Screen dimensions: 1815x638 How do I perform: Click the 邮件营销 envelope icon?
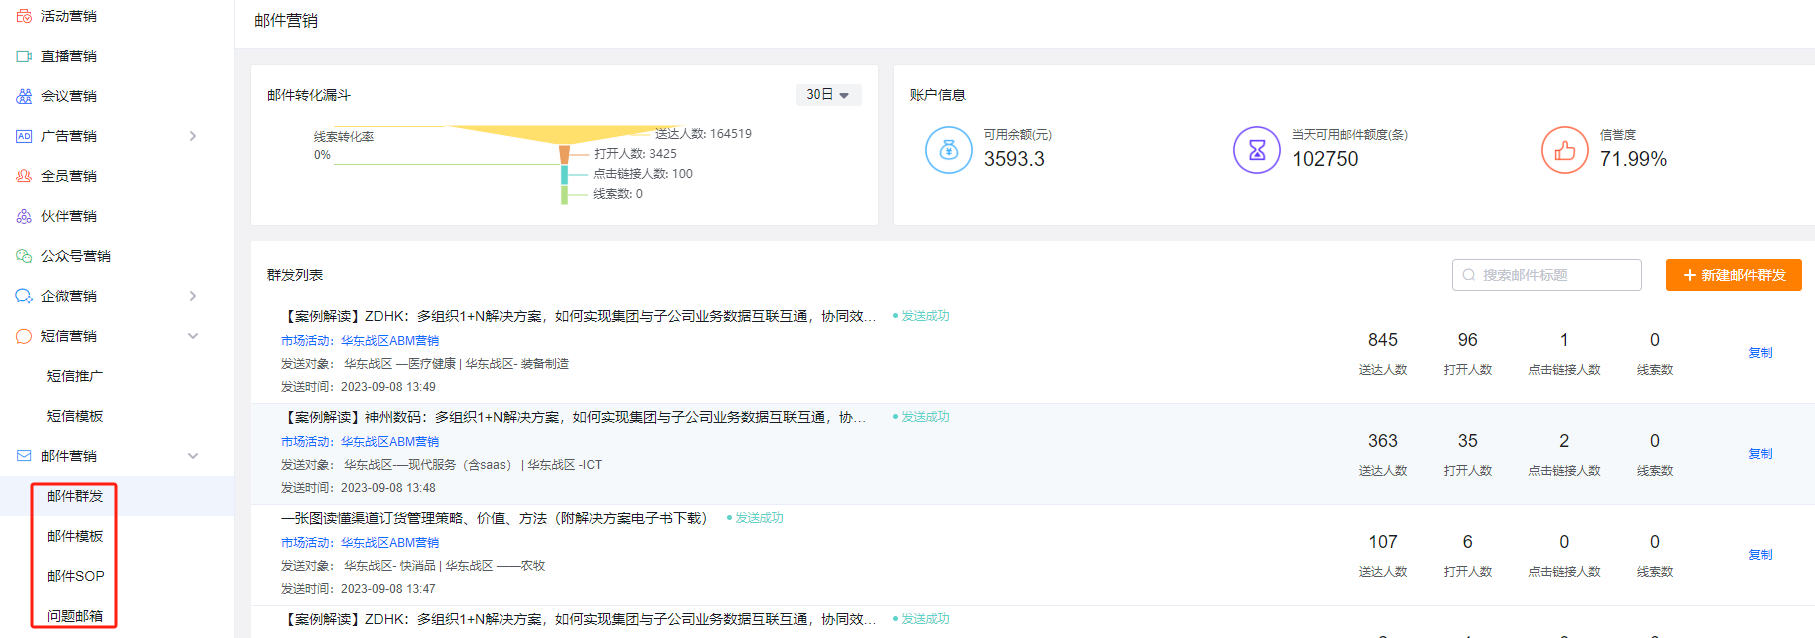pyautogui.click(x=24, y=456)
